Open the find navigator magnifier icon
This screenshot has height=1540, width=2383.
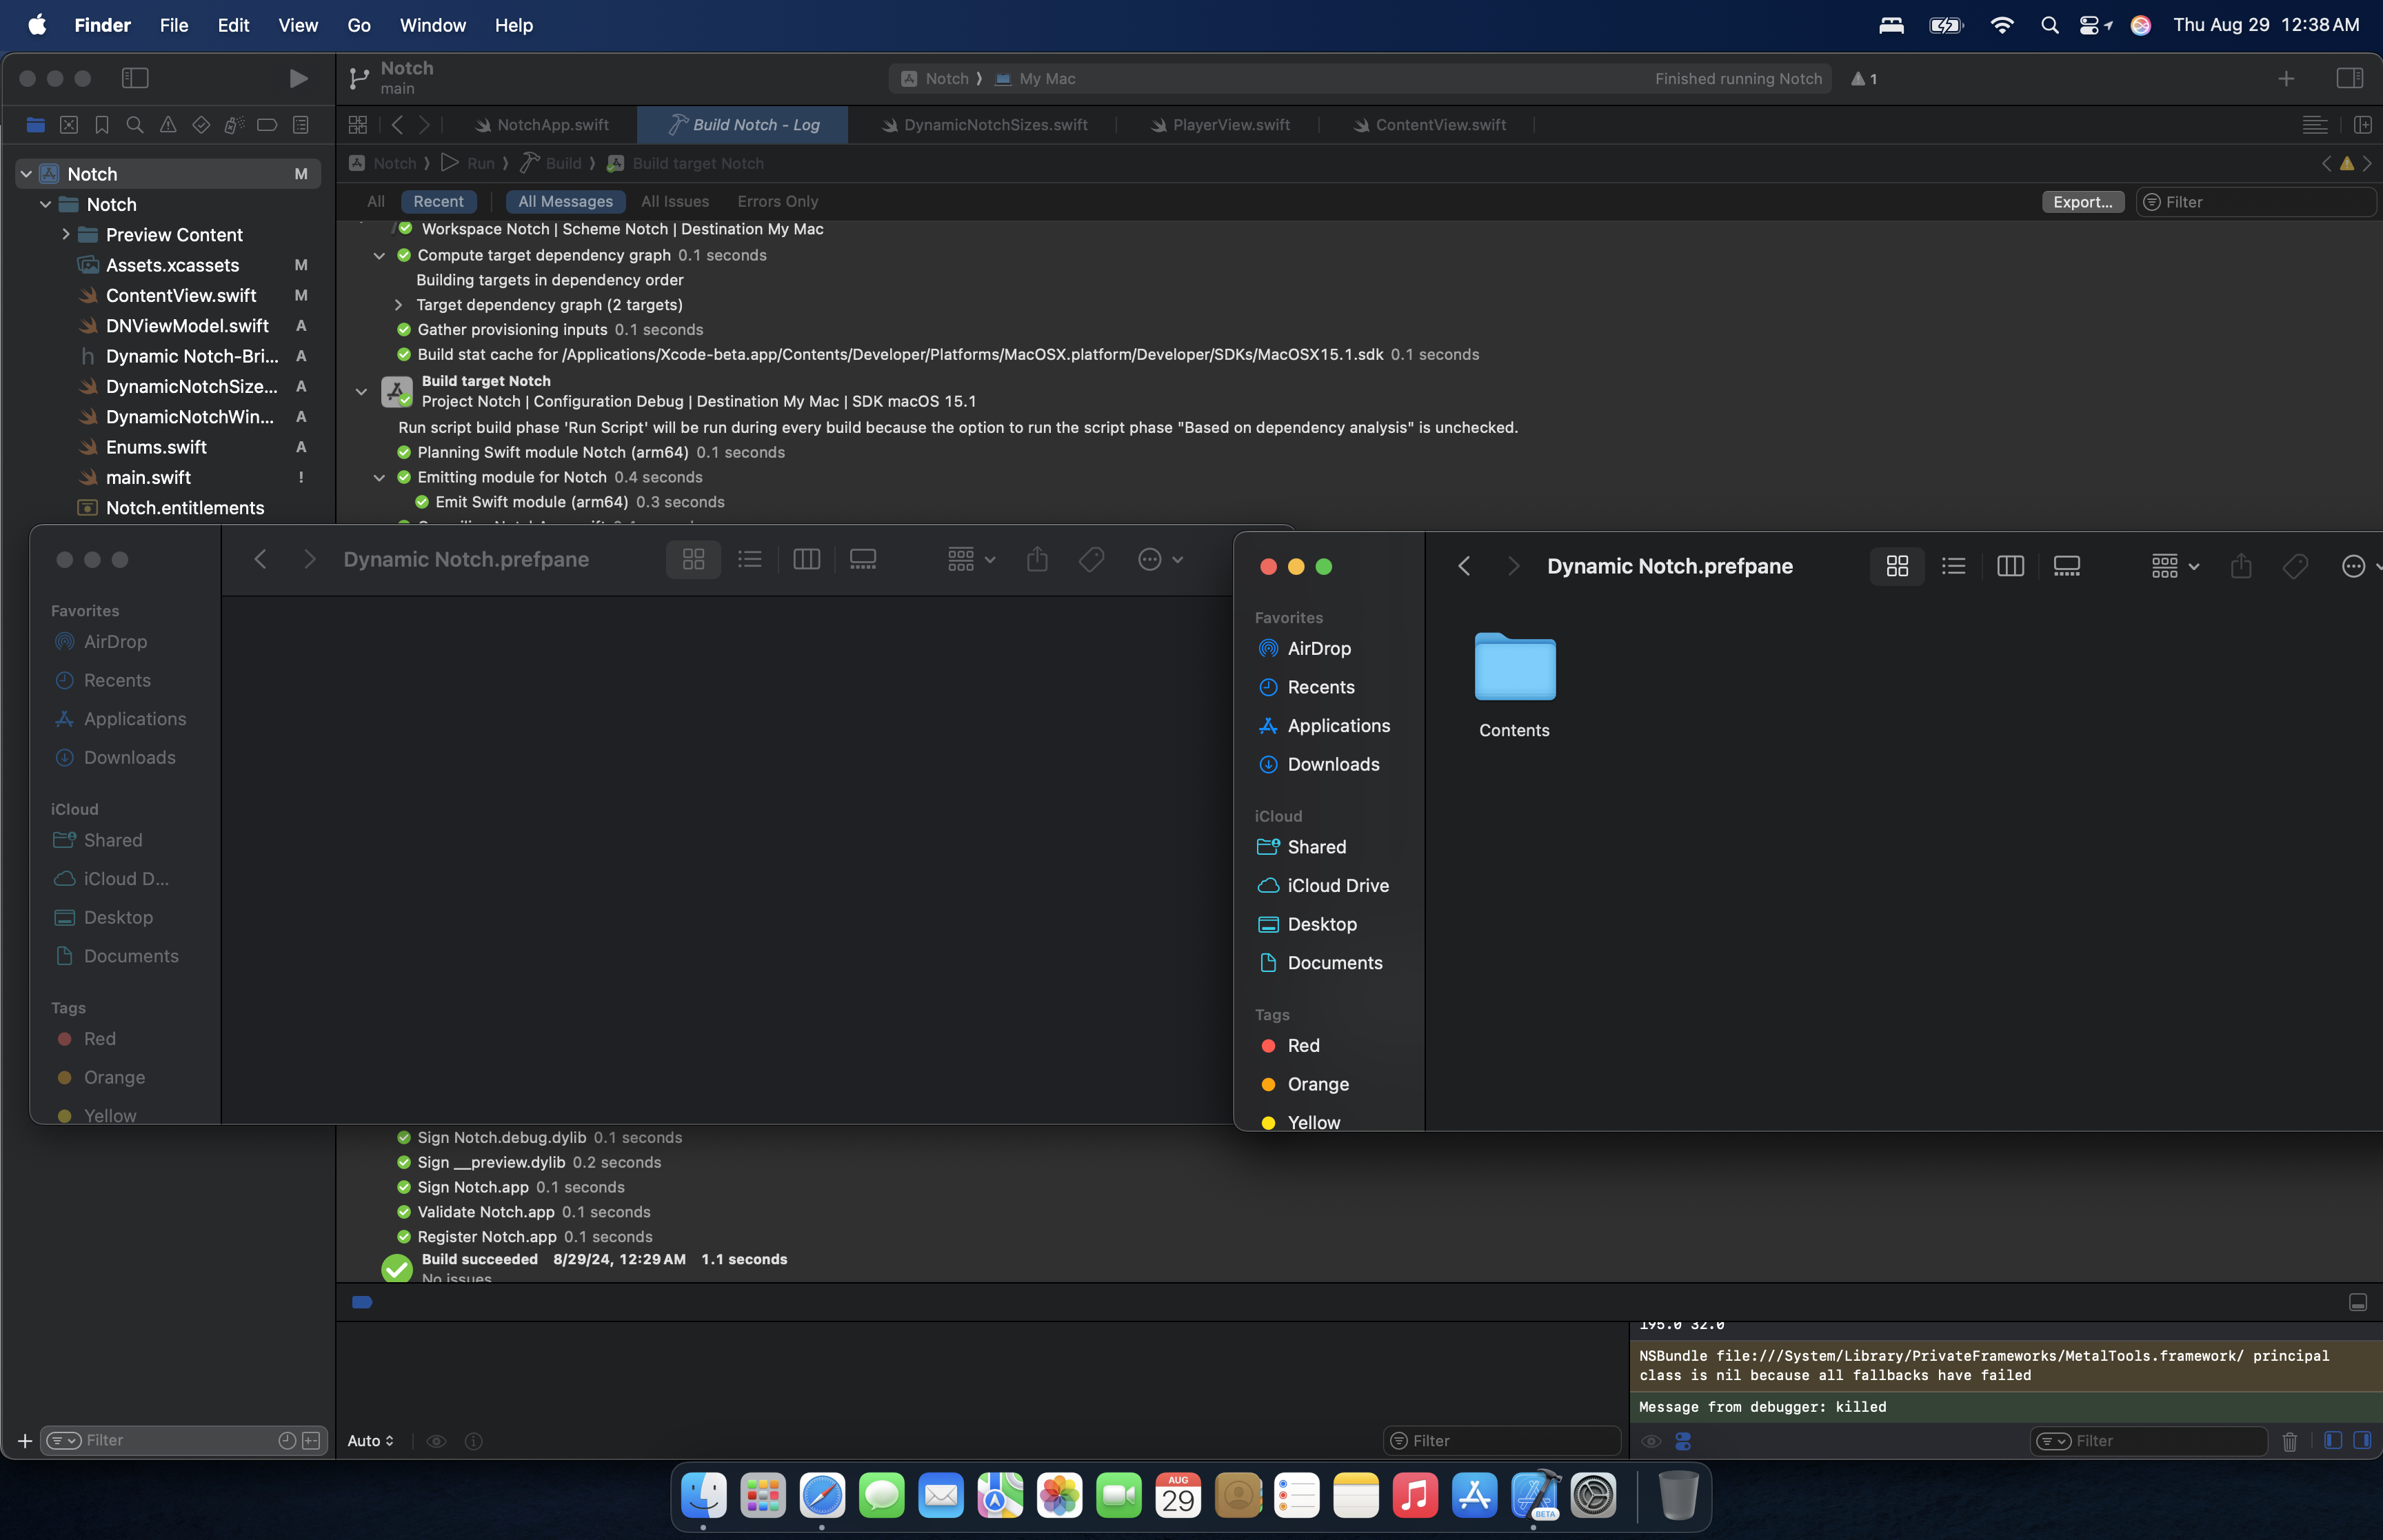coord(135,125)
